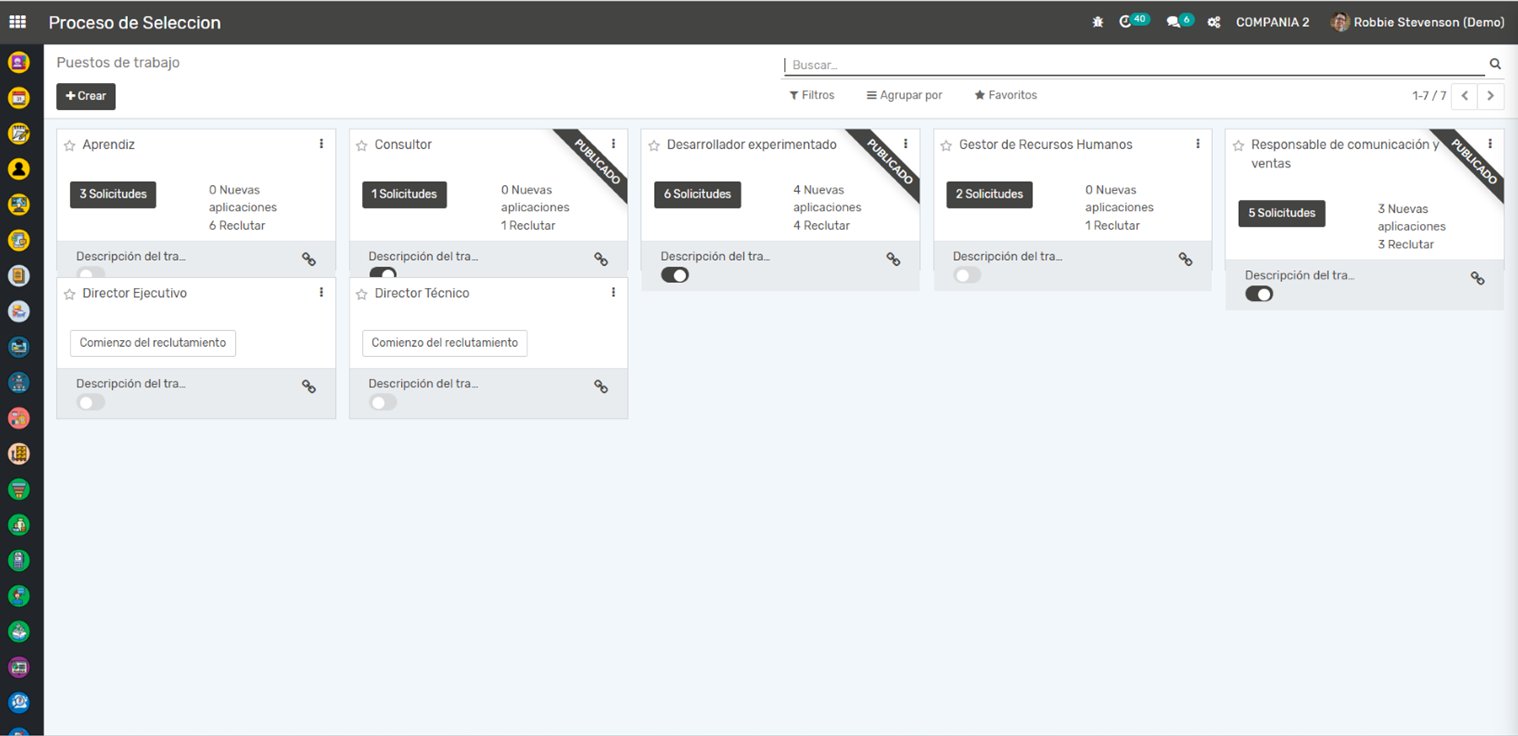The image size is (1518, 736).
Task: Click the search magnifier icon
Action: [x=1495, y=64]
